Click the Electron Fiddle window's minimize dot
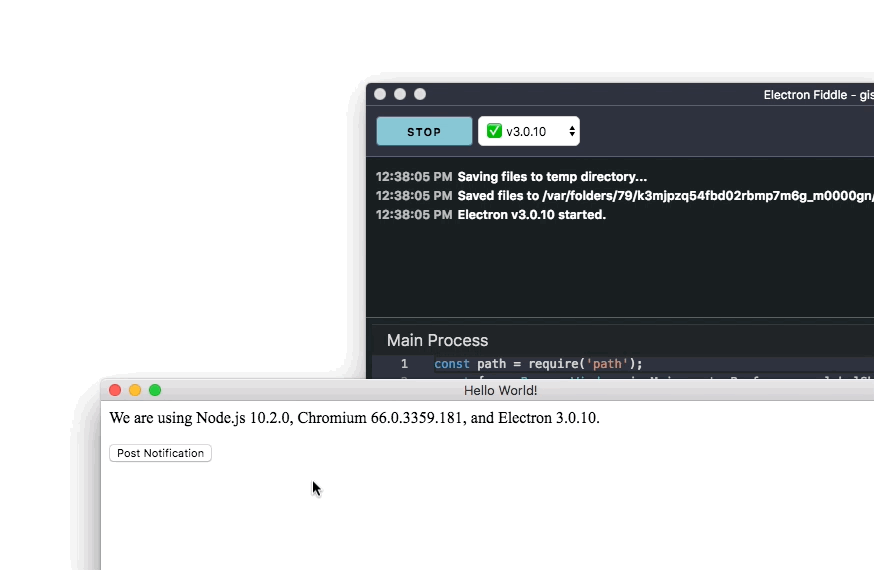874x570 pixels. (x=400, y=94)
